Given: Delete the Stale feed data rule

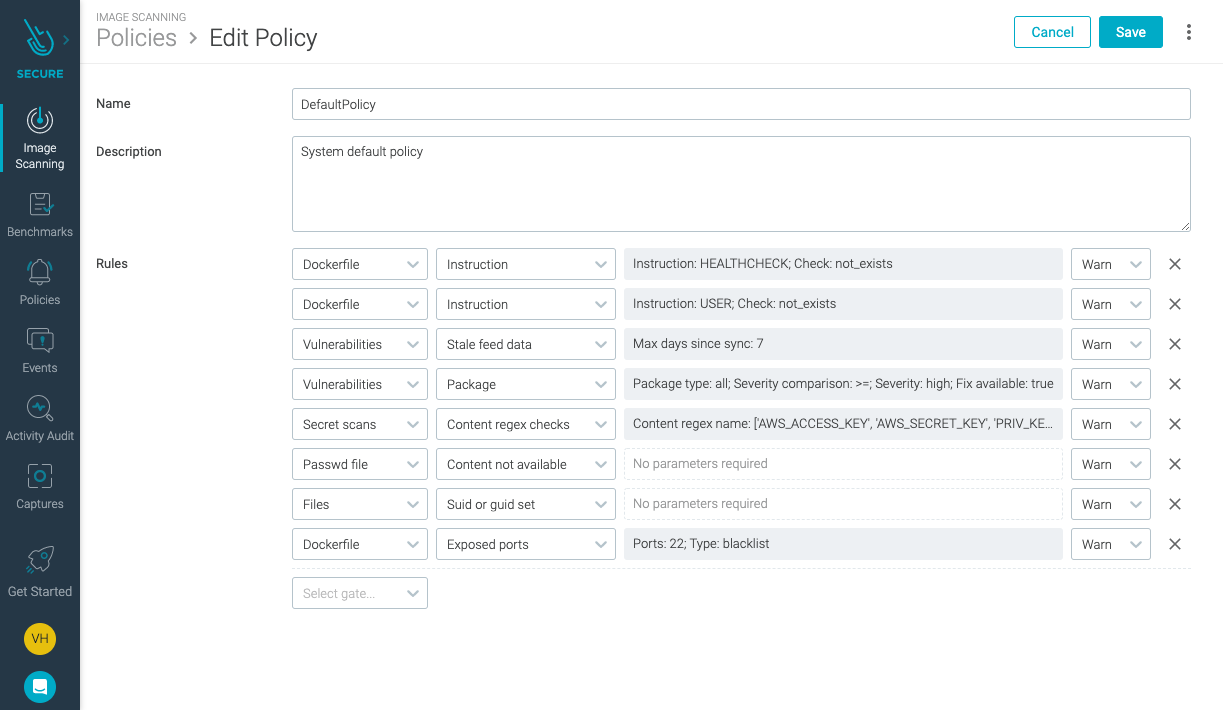Looking at the screenshot, I should coord(1175,344).
